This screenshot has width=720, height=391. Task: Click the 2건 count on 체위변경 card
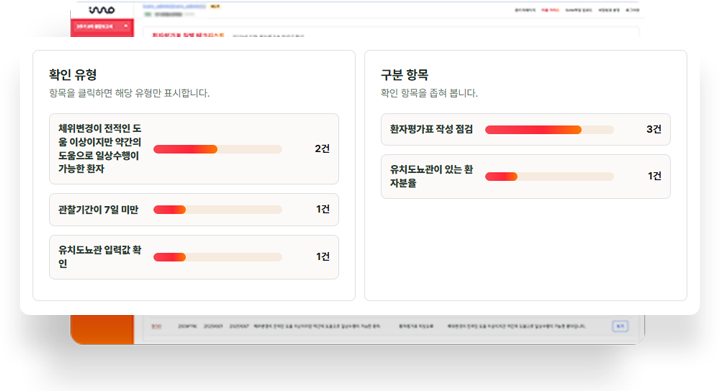[322, 149]
